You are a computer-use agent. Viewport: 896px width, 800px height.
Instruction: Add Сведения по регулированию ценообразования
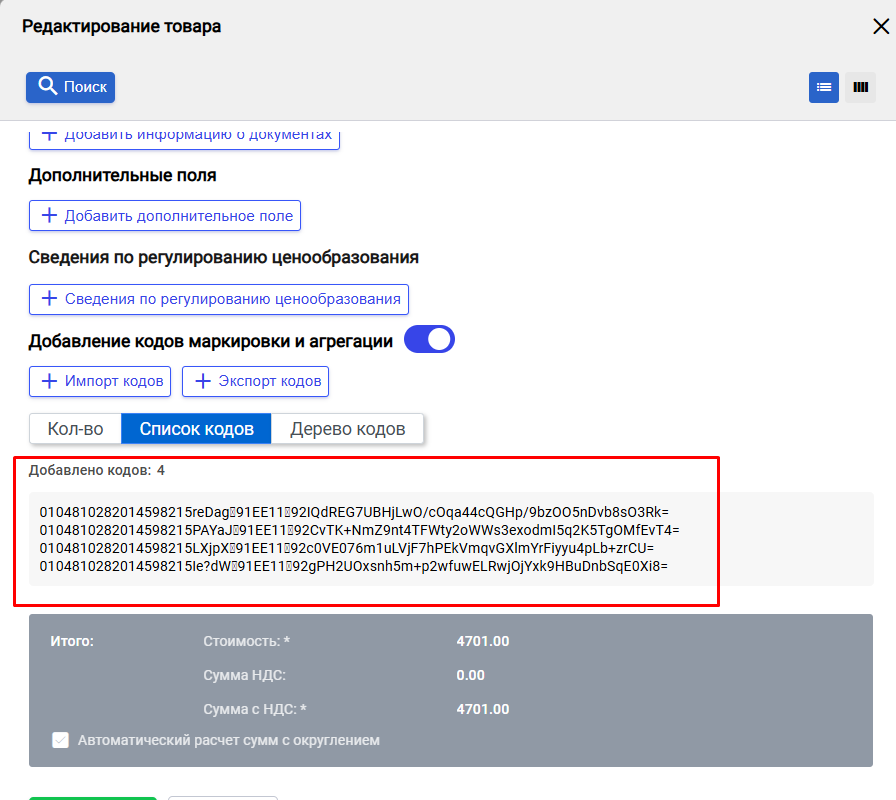pos(219,299)
